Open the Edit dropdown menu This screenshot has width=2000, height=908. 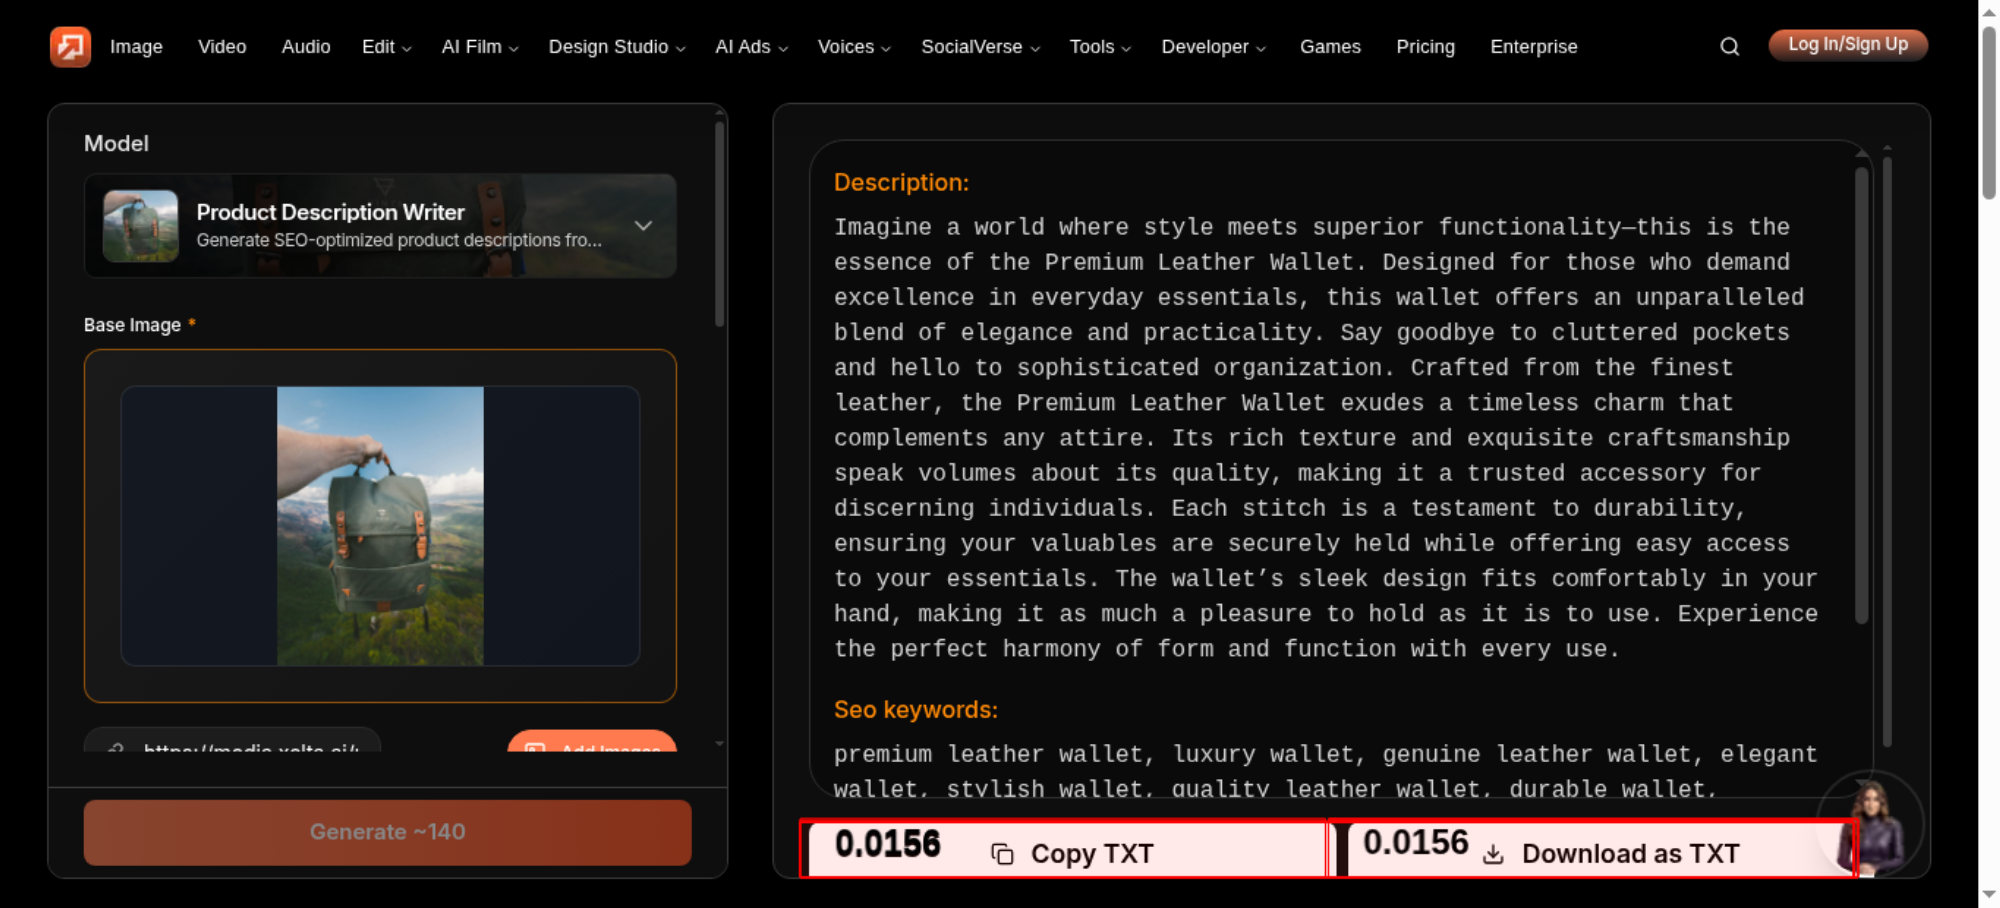click(386, 47)
